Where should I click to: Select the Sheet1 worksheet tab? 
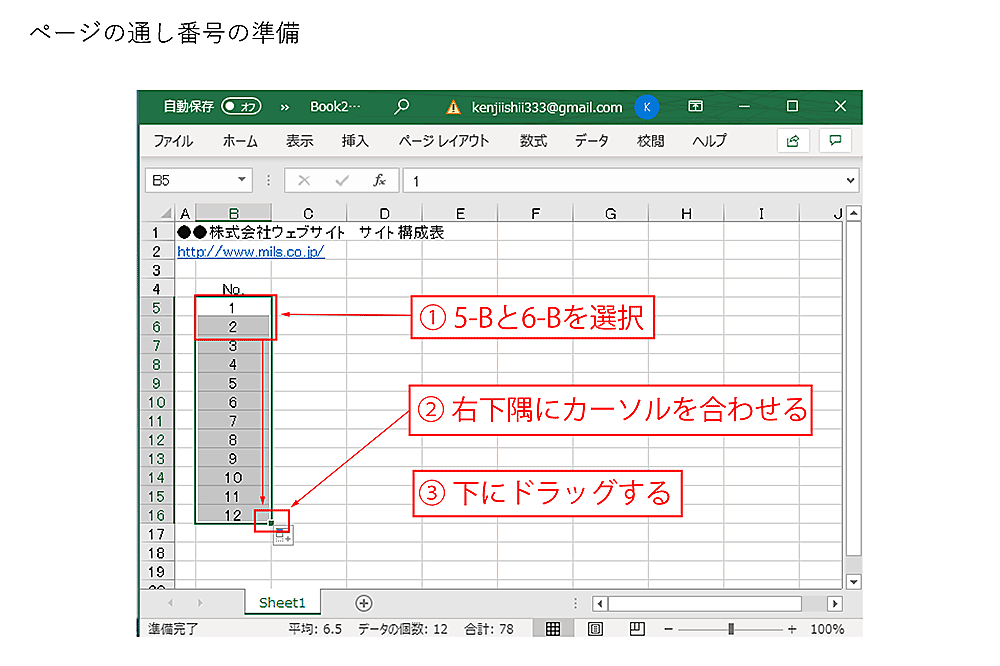point(282,603)
